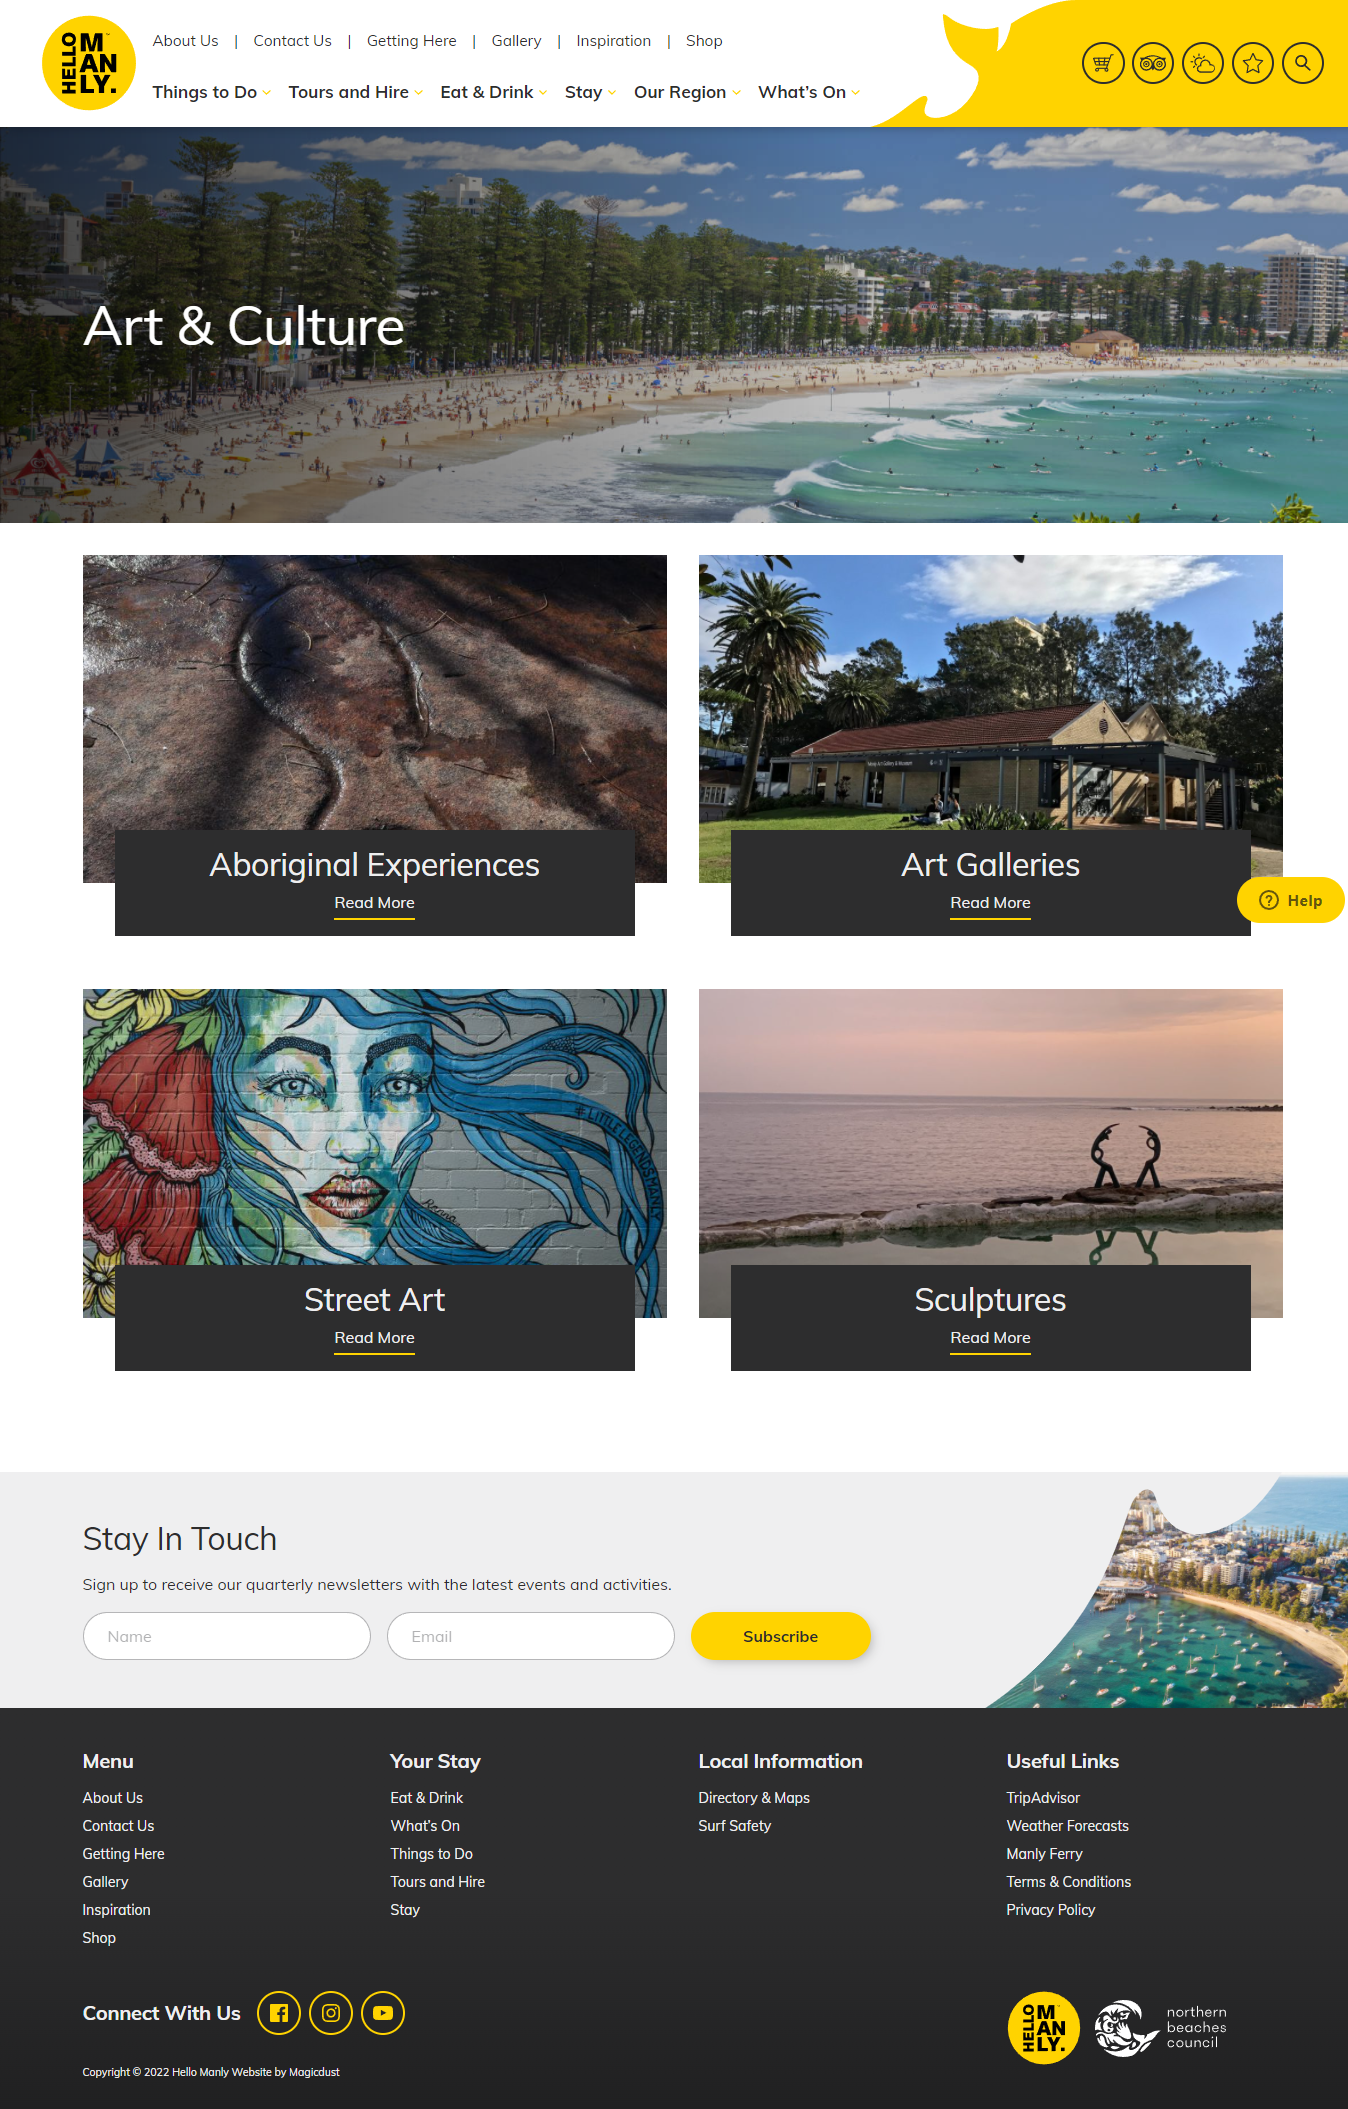Open the YouTube icon in footer

(x=383, y=2013)
